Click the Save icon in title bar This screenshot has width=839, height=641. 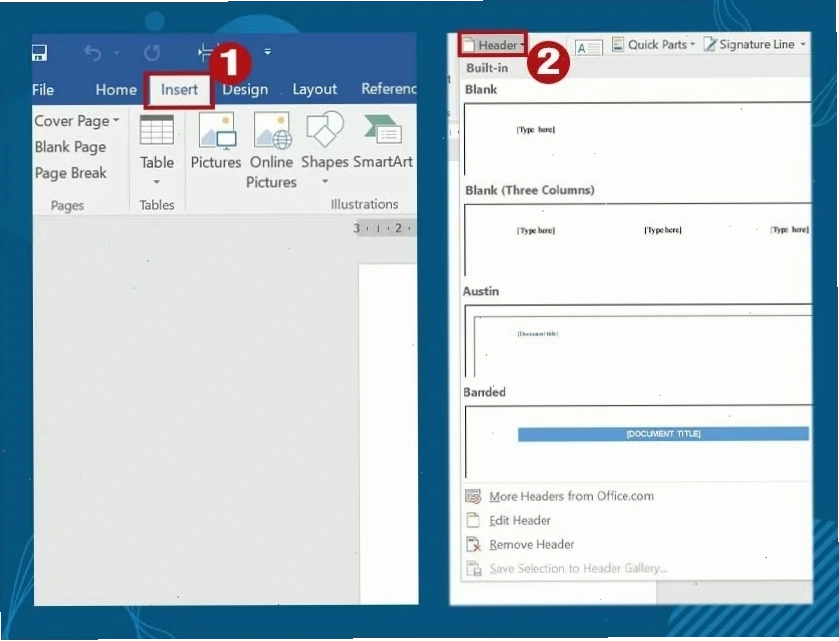pos(39,53)
